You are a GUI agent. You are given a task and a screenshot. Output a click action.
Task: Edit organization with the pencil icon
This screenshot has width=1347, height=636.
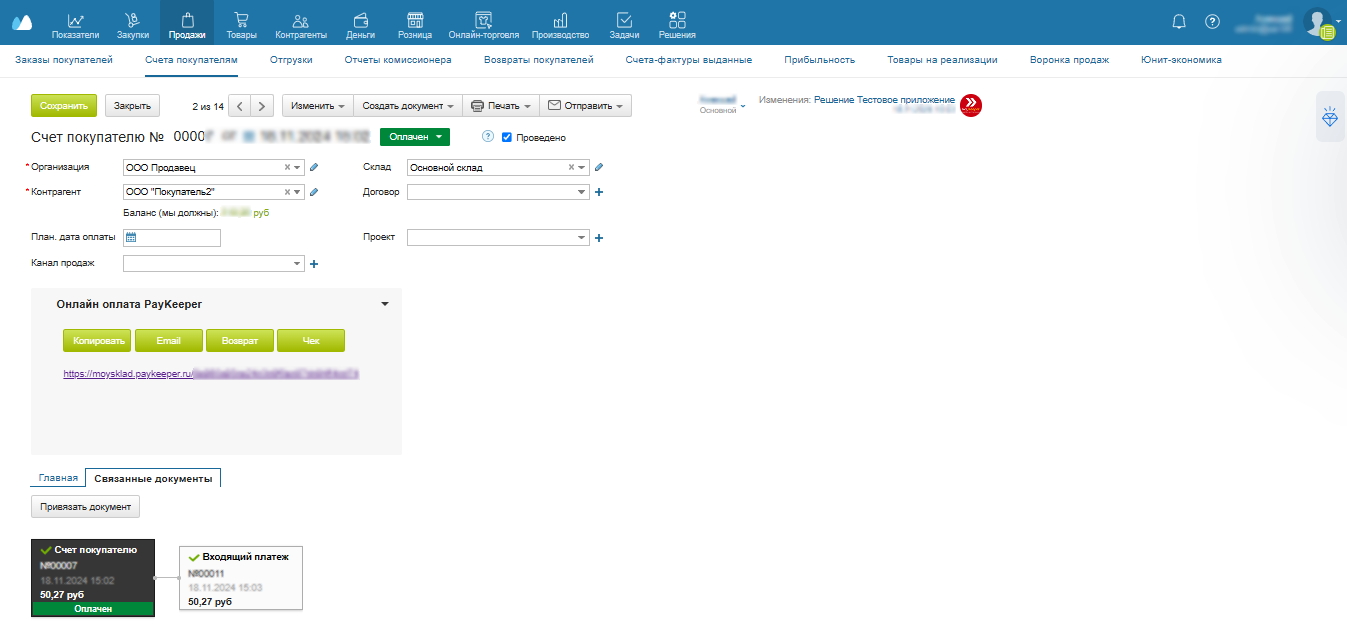pyautogui.click(x=314, y=168)
